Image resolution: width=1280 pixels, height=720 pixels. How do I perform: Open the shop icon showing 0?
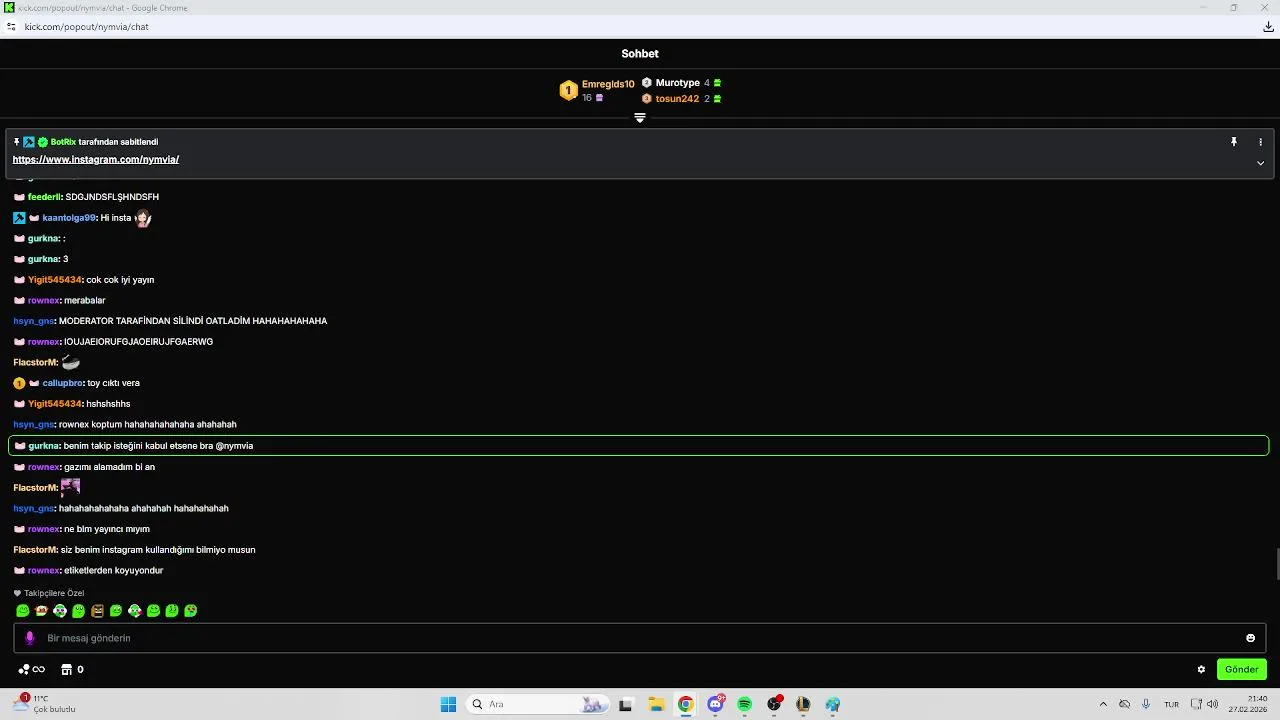[x=72, y=670]
